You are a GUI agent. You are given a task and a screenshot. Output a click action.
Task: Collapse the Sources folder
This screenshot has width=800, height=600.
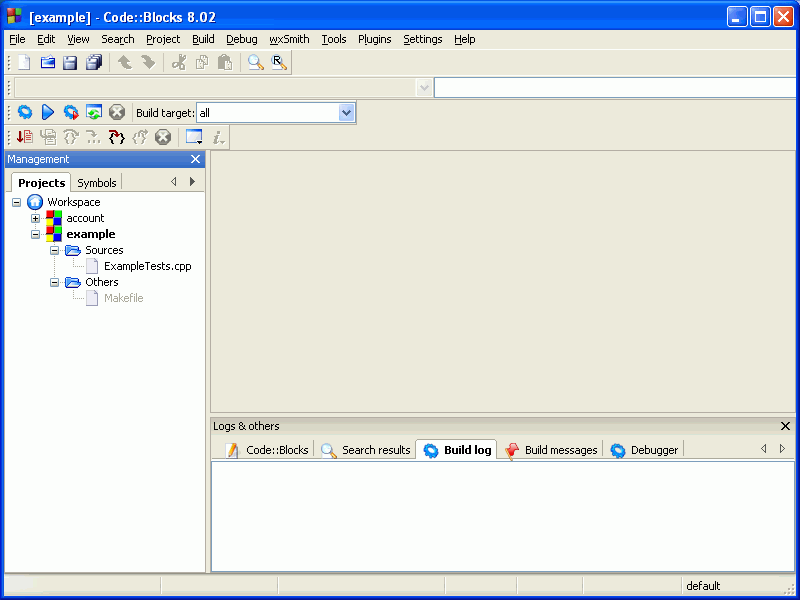55,250
